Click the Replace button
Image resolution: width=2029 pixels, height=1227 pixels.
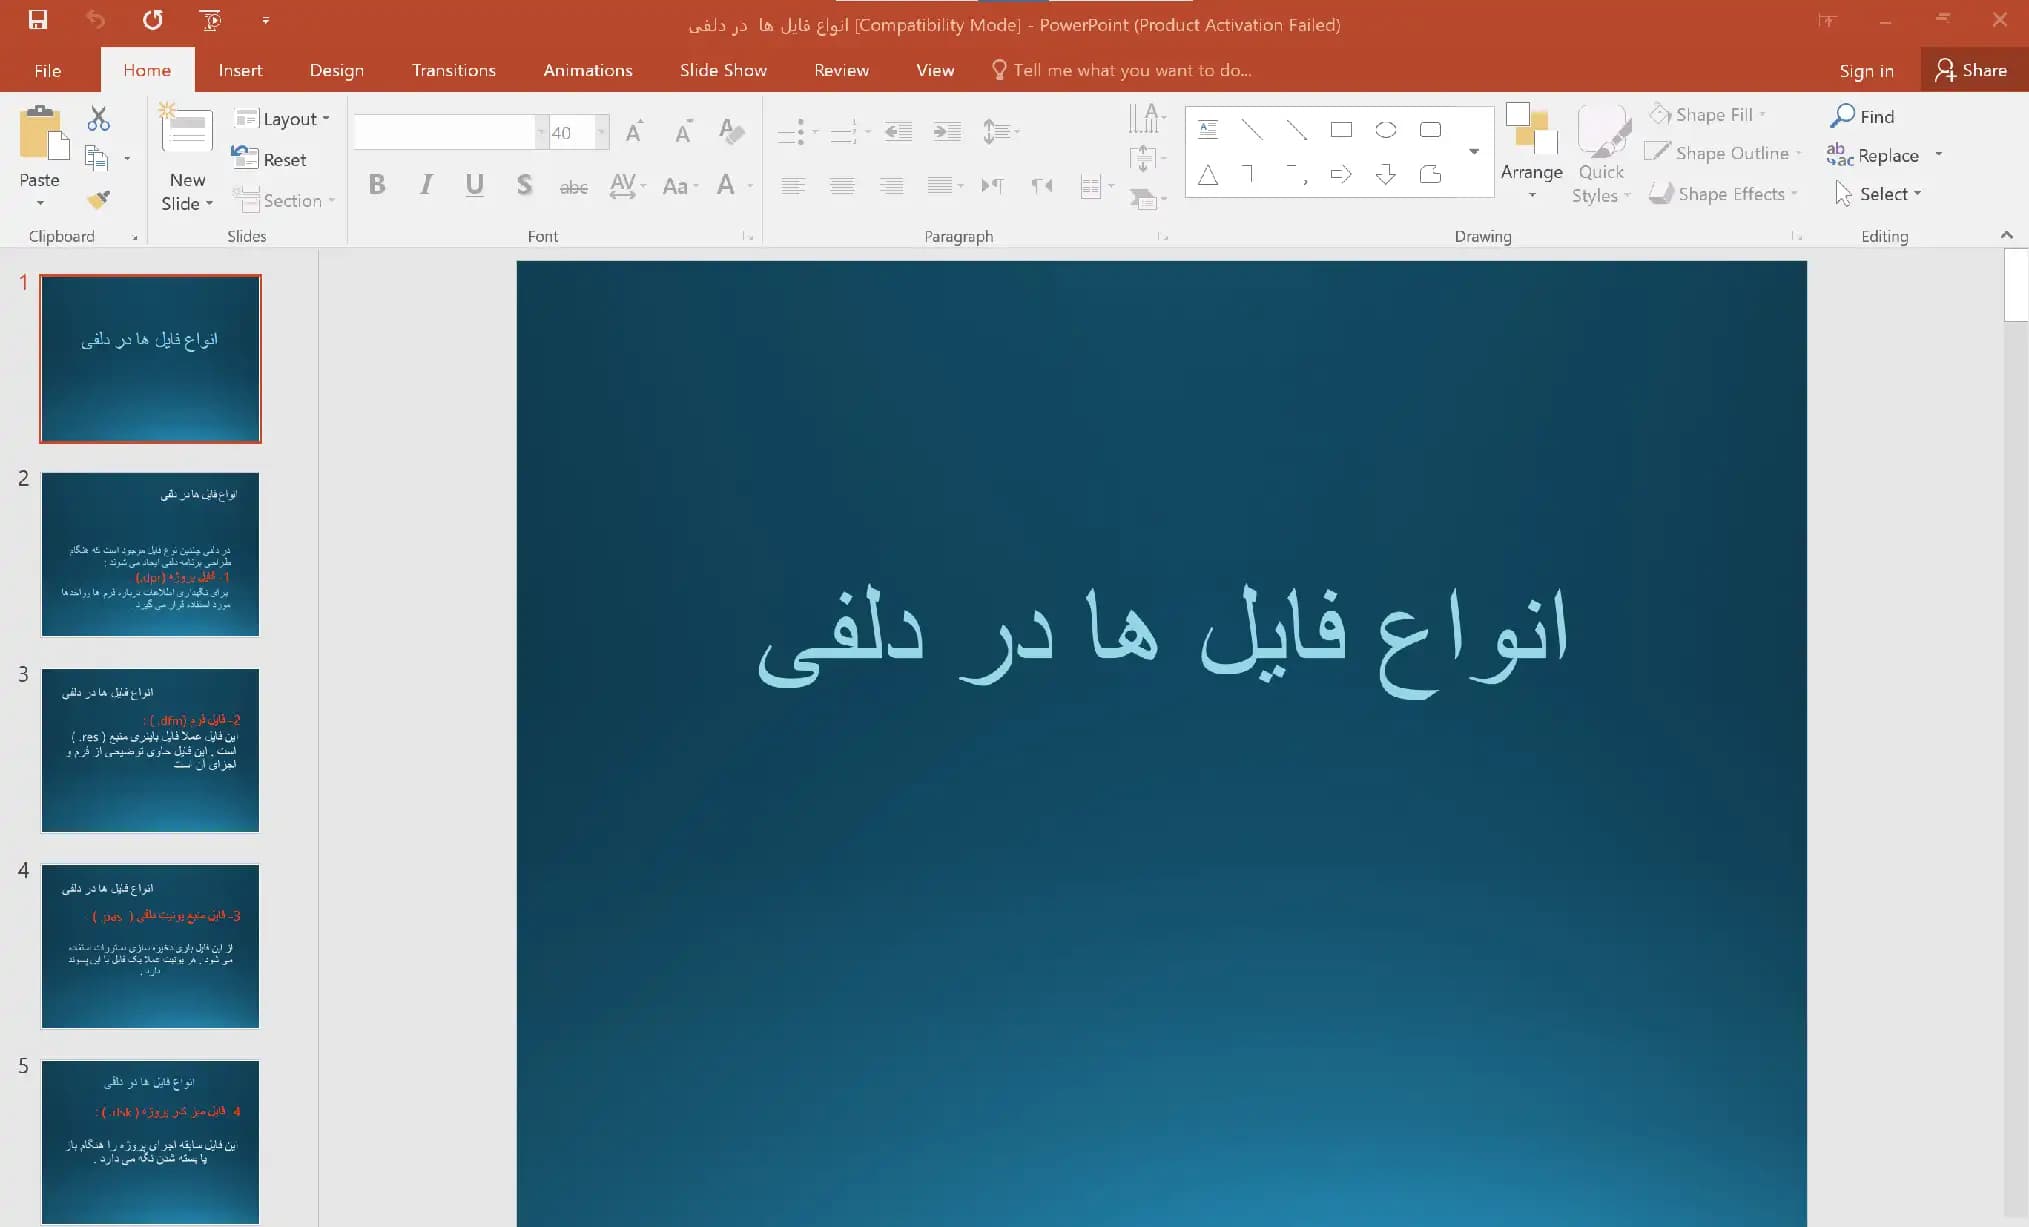tap(1874, 155)
